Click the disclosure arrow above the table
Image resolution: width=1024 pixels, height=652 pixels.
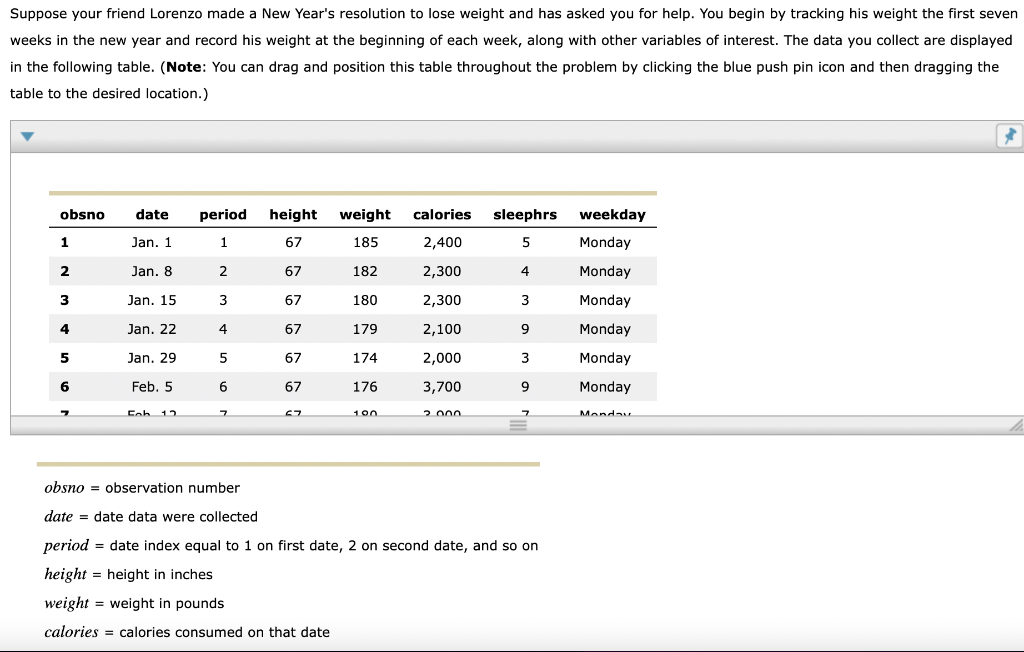[x=27, y=135]
